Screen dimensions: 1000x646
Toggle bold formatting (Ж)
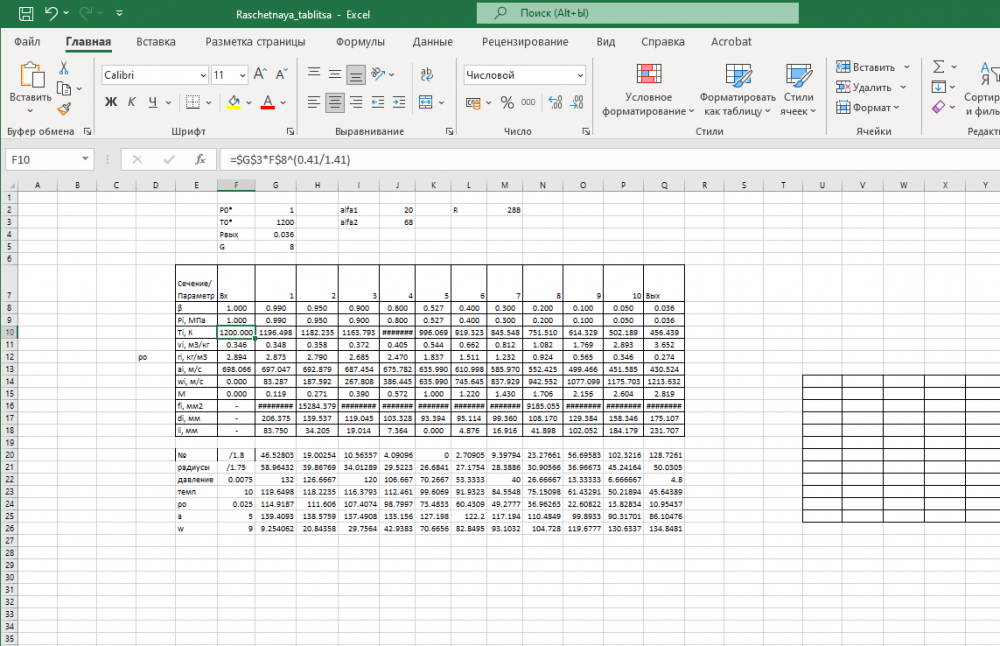(x=111, y=102)
